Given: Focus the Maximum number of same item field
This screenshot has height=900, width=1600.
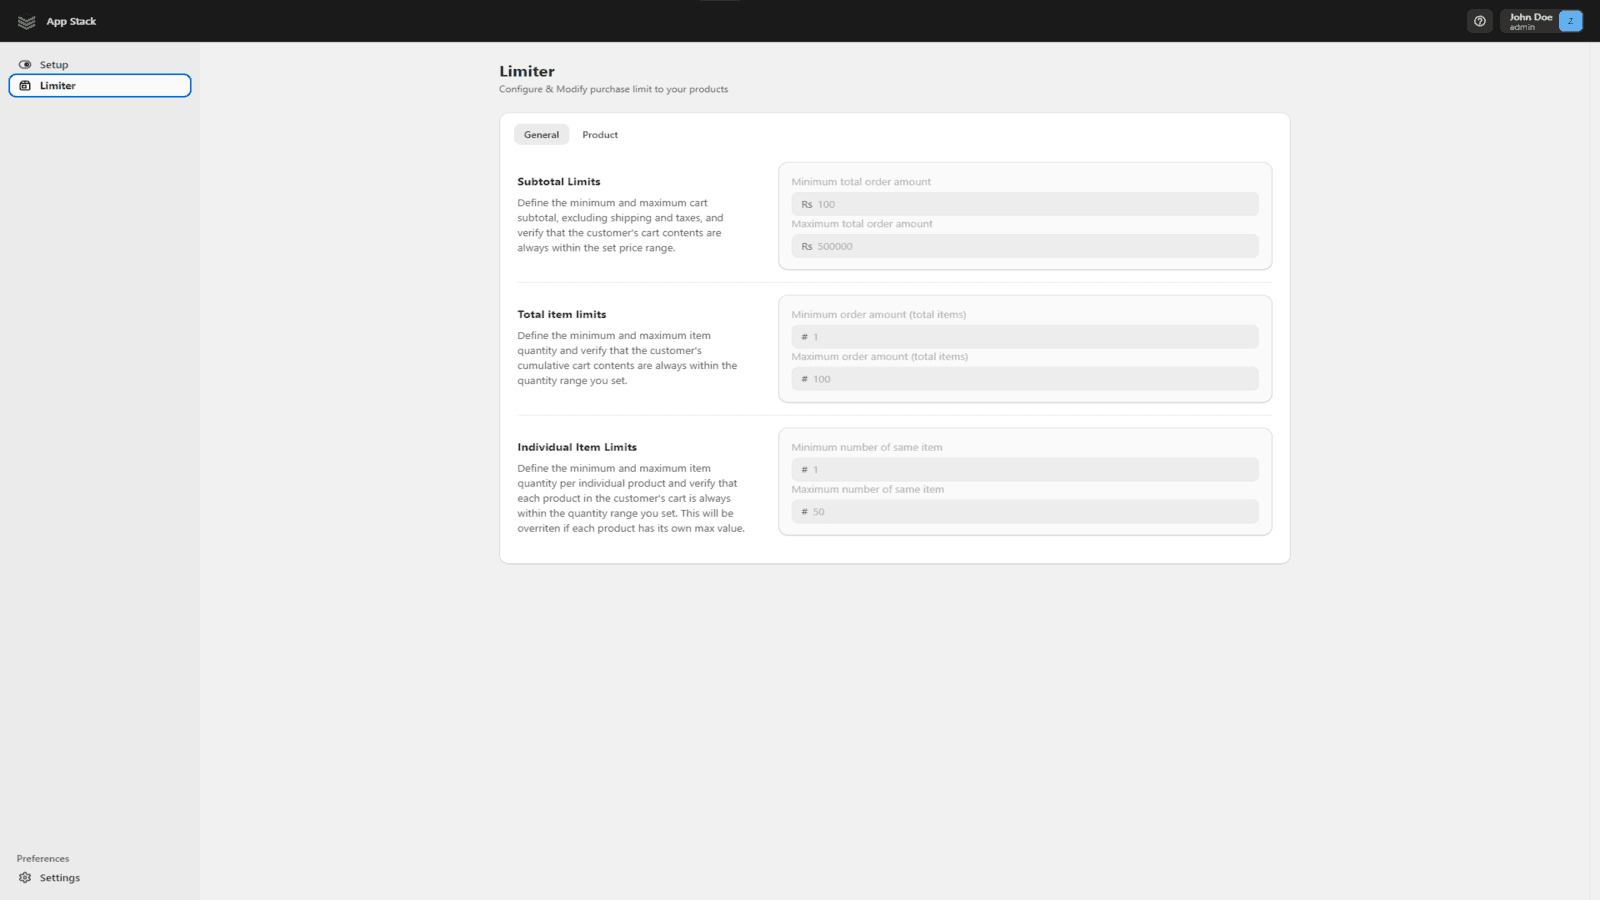Looking at the screenshot, I should point(1030,512).
